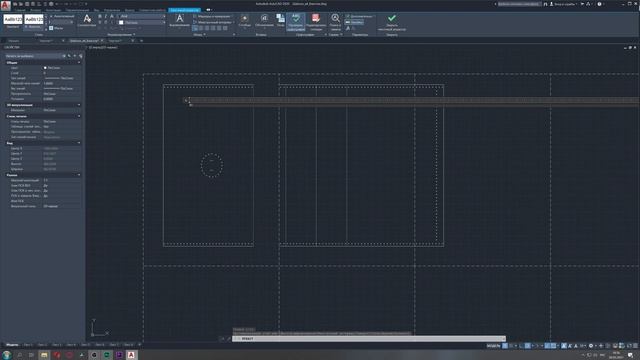The width and height of the screenshot is (640, 360).
Task: Switch to the Annotate ribbon tab
Action: point(53,10)
